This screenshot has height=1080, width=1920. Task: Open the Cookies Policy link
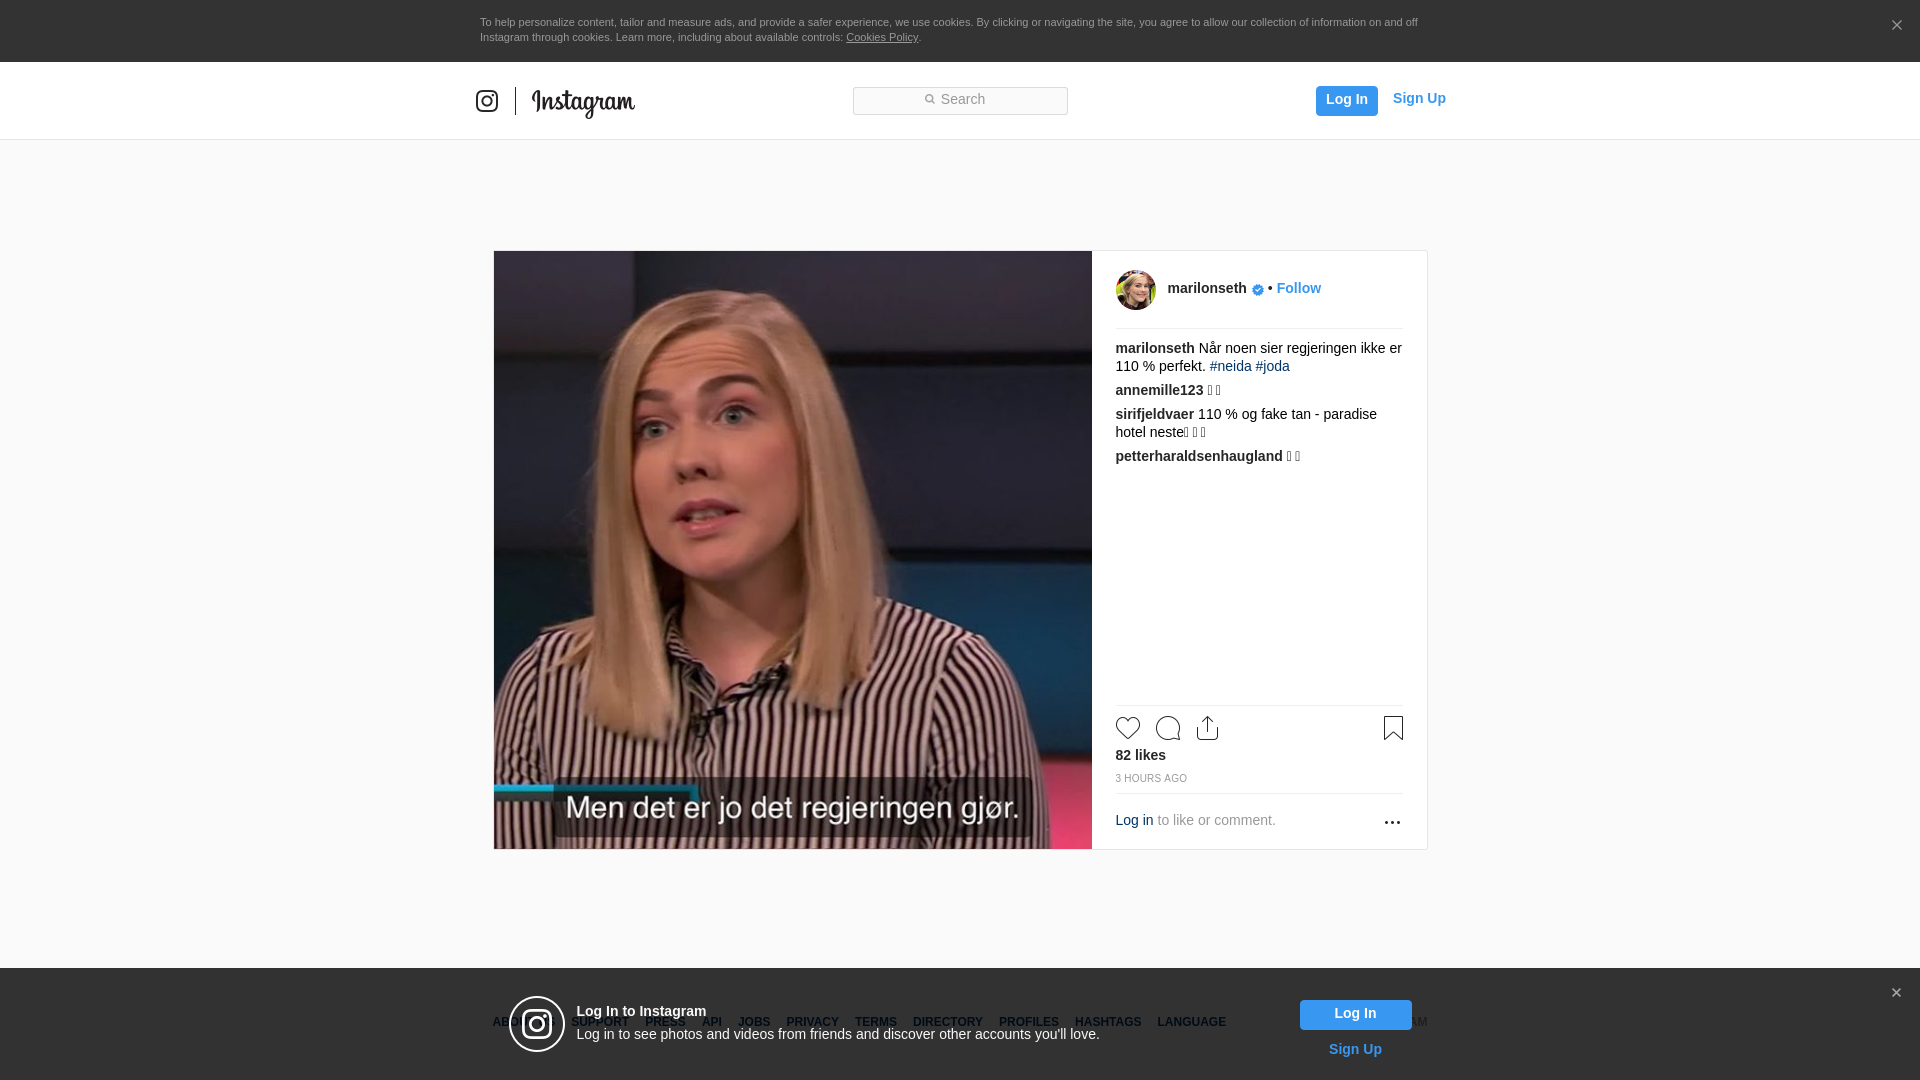[x=881, y=37]
